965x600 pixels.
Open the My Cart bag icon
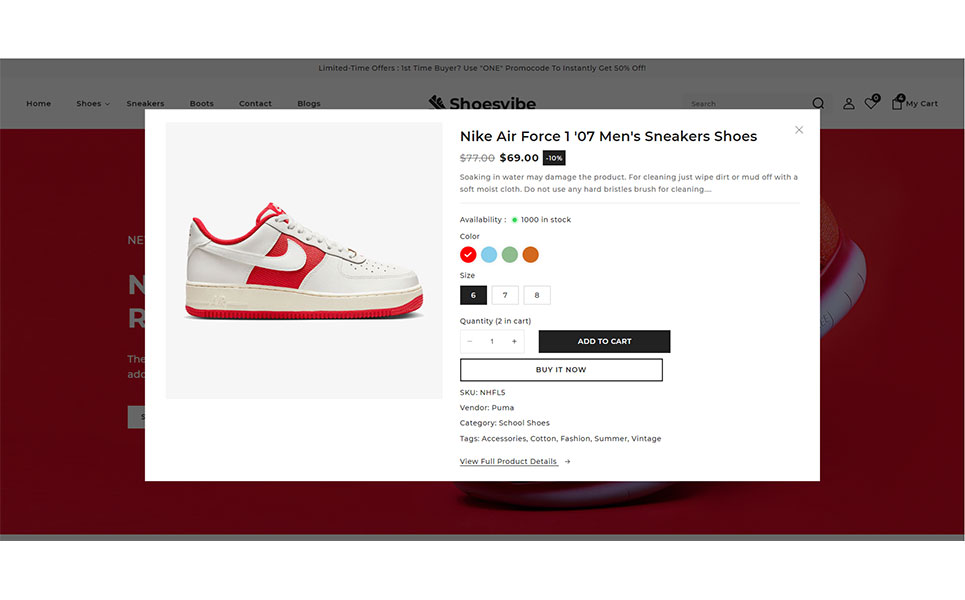click(897, 103)
